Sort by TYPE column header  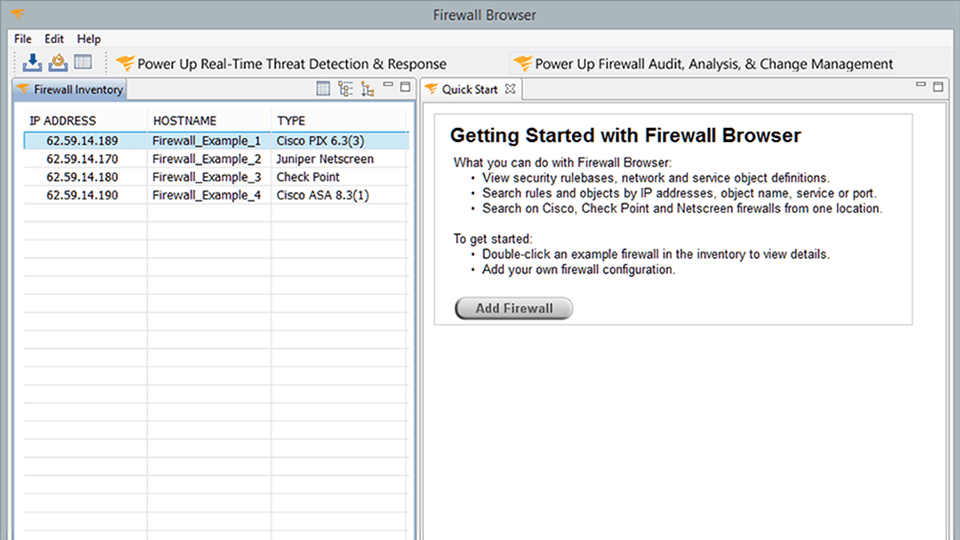pyautogui.click(x=291, y=121)
